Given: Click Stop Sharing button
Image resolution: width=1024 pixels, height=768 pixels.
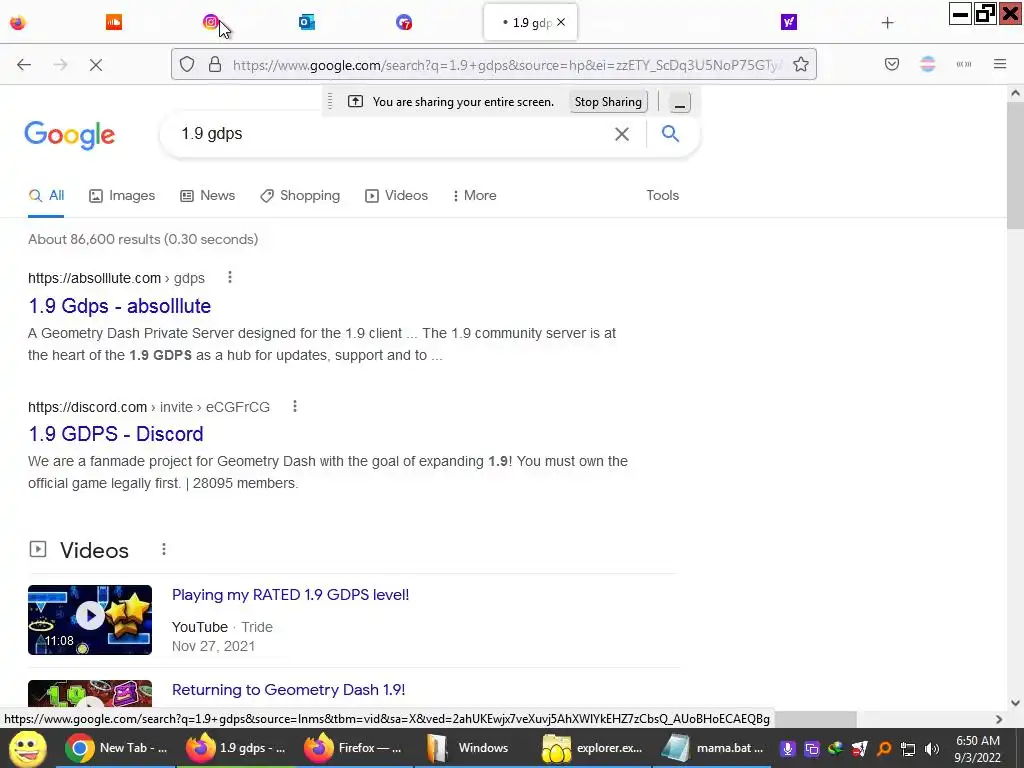Looking at the screenshot, I should coord(608,102).
